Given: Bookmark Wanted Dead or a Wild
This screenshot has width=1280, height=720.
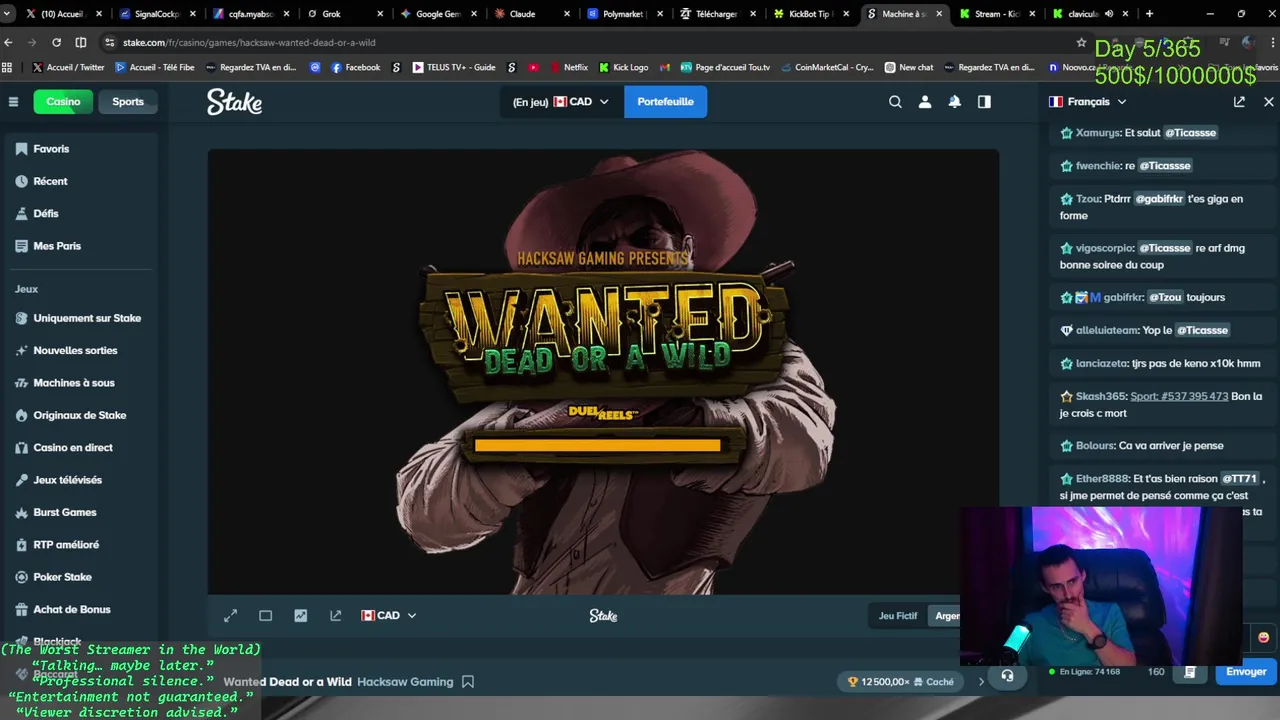Looking at the screenshot, I should (x=467, y=682).
